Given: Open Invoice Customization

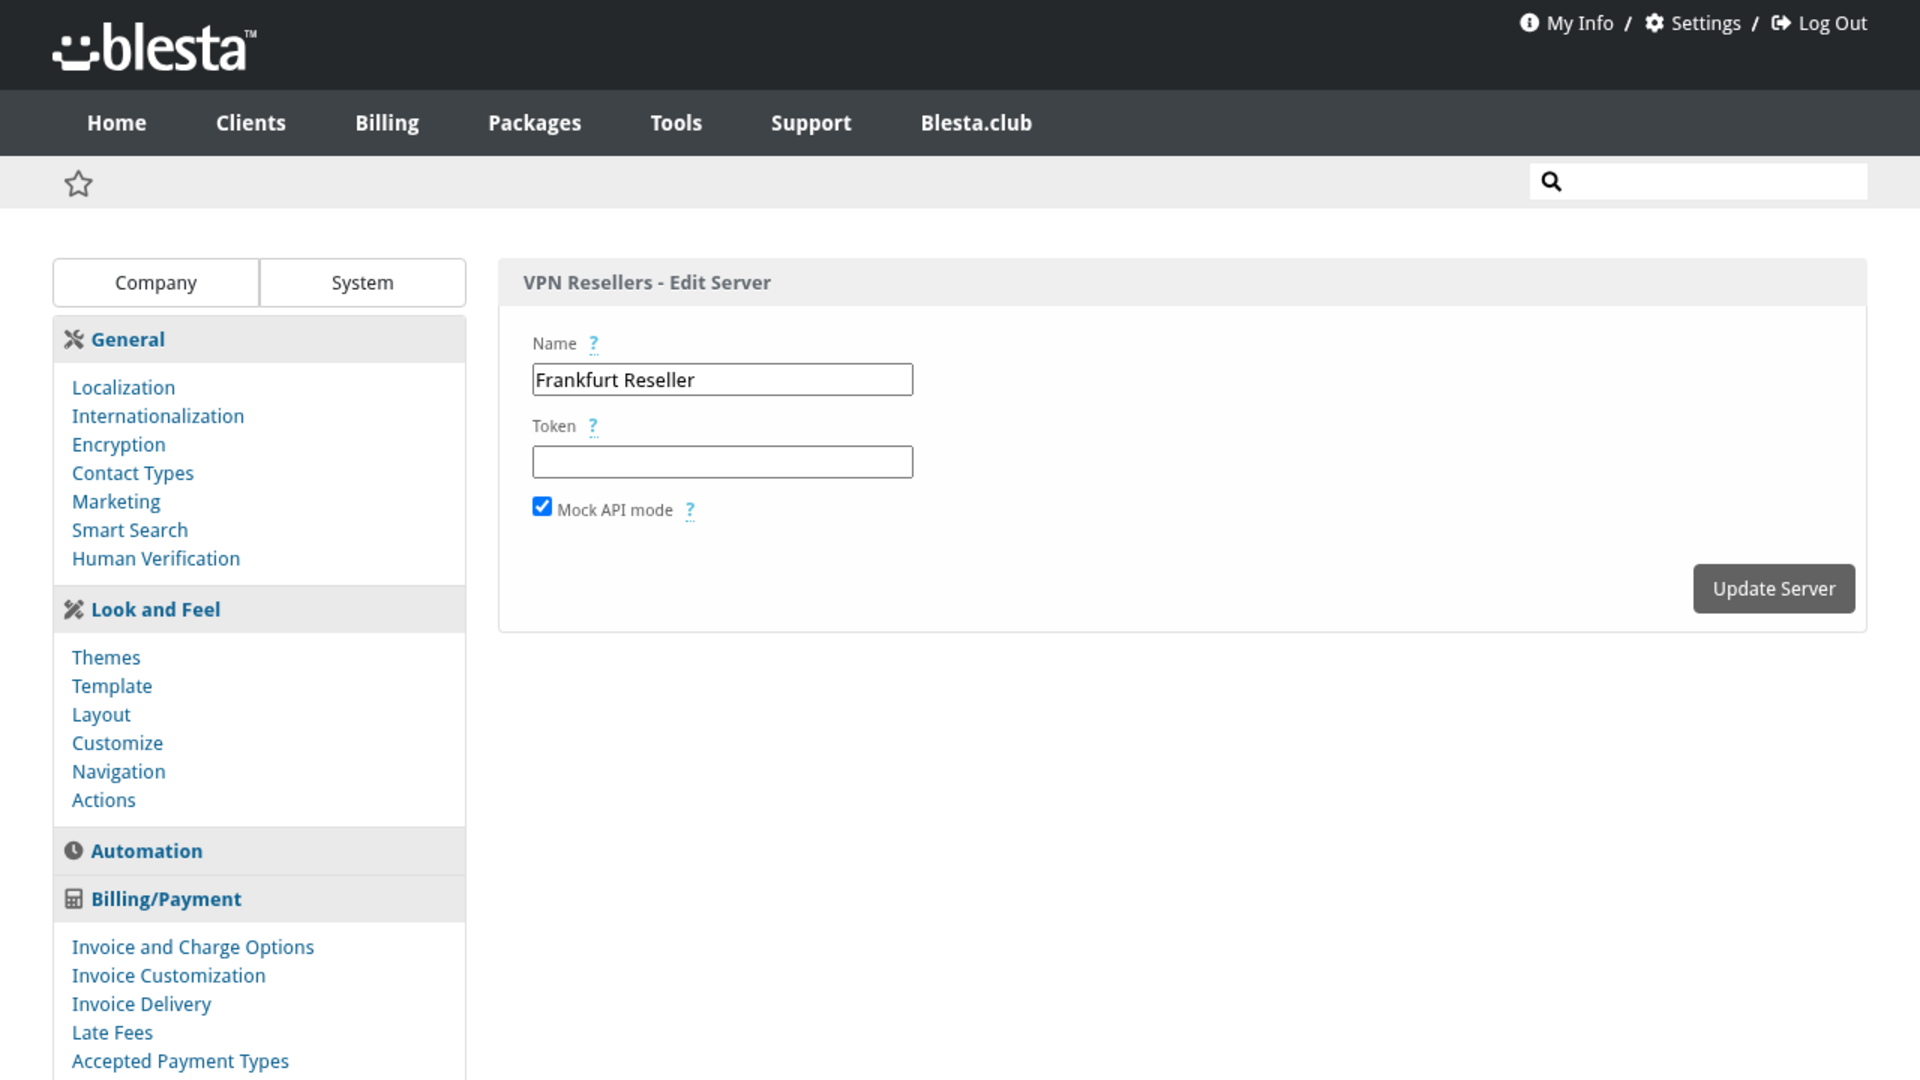Looking at the screenshot, I should click(x=169, y=976).
